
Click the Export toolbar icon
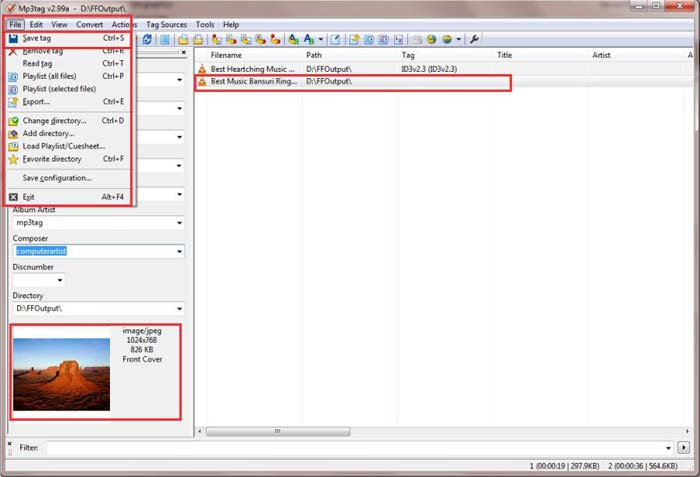[x=354, y=39]
